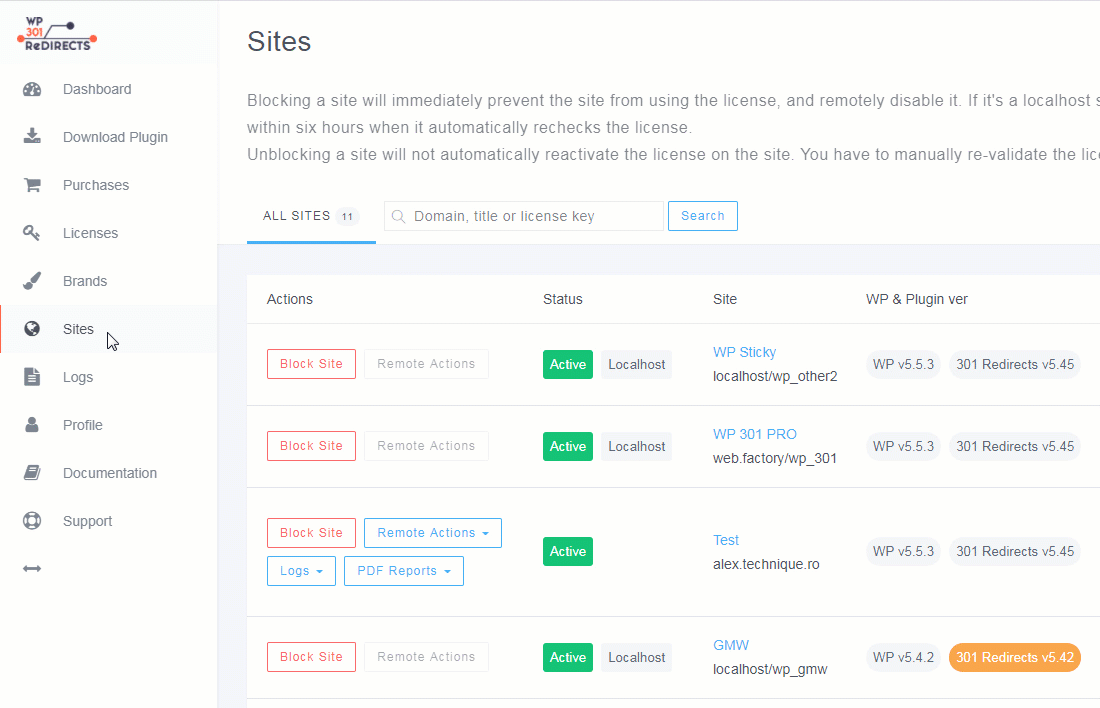Block the WP 301 PRO site
Screen dimensions: 1100x708
311,446
